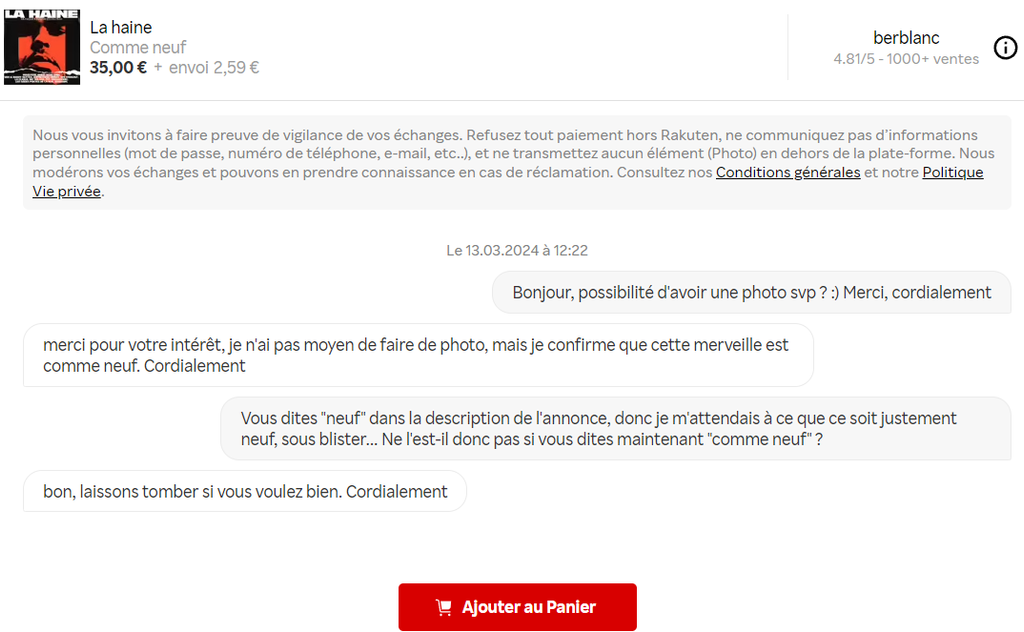The image size is (1024, 632).
Task: Click the Comme neuf condition label
Action: (x=138, y=48)
